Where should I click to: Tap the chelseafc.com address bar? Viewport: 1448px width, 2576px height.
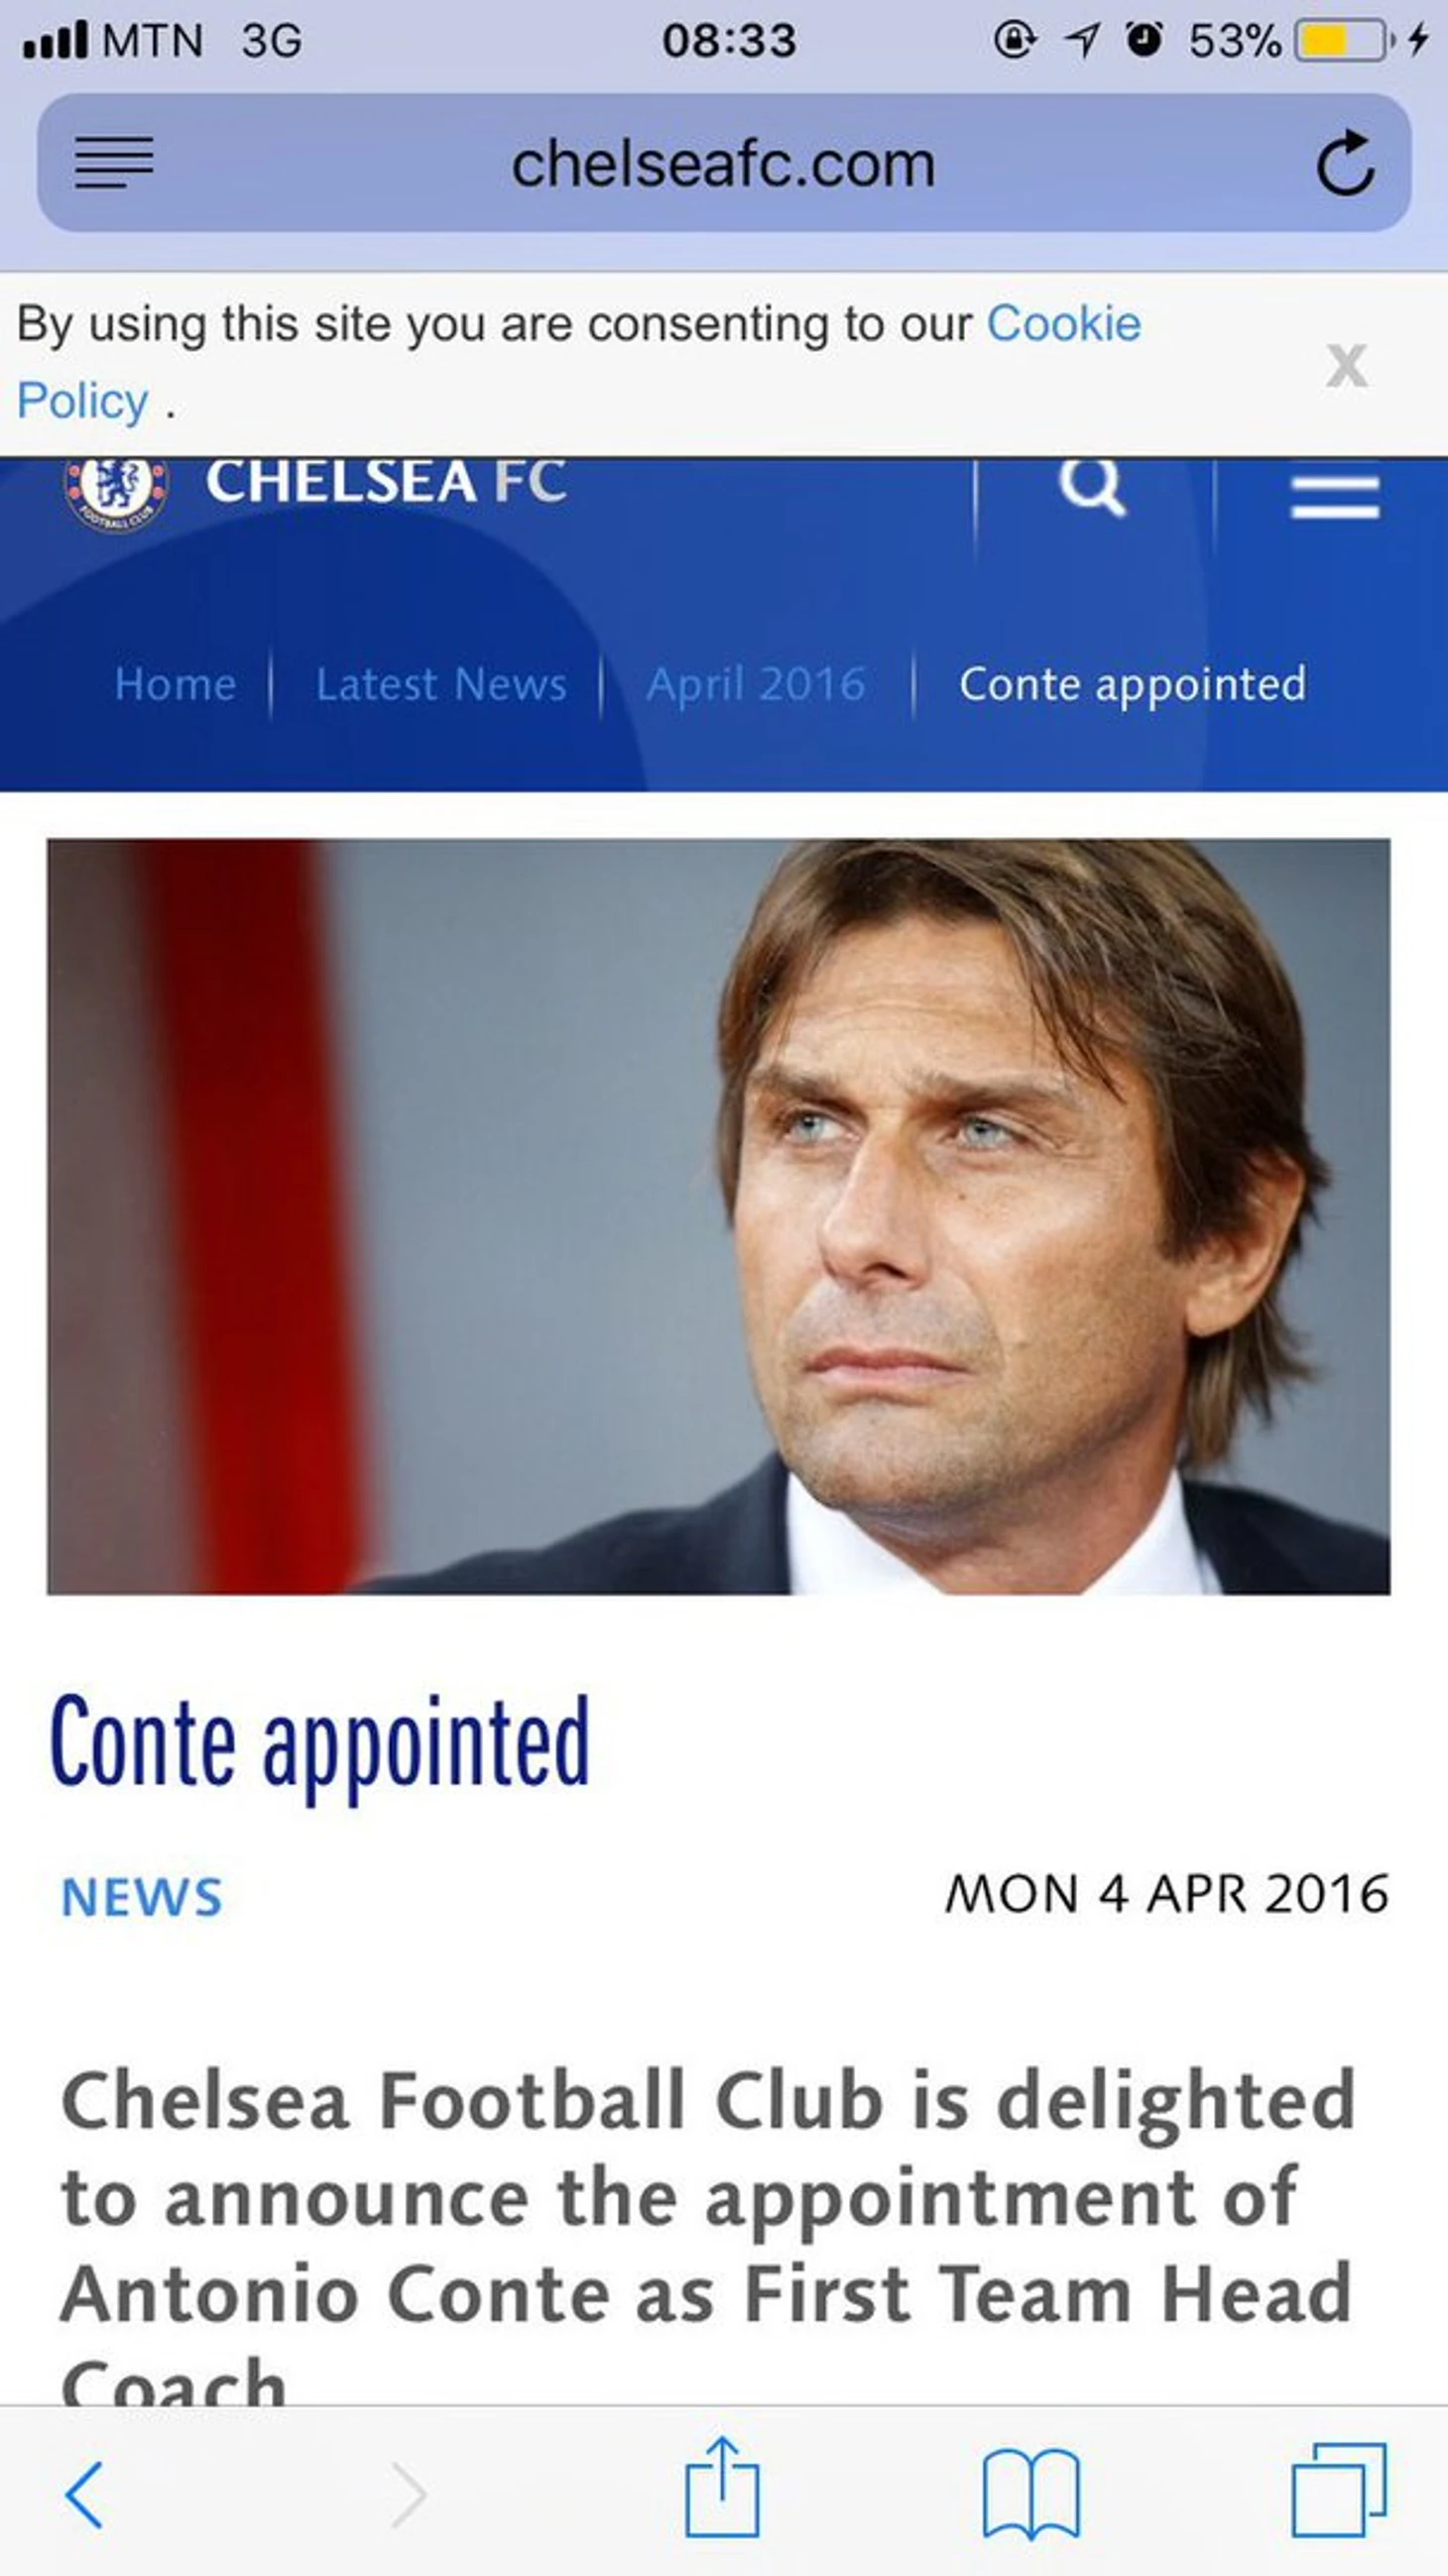click(724, 163)
